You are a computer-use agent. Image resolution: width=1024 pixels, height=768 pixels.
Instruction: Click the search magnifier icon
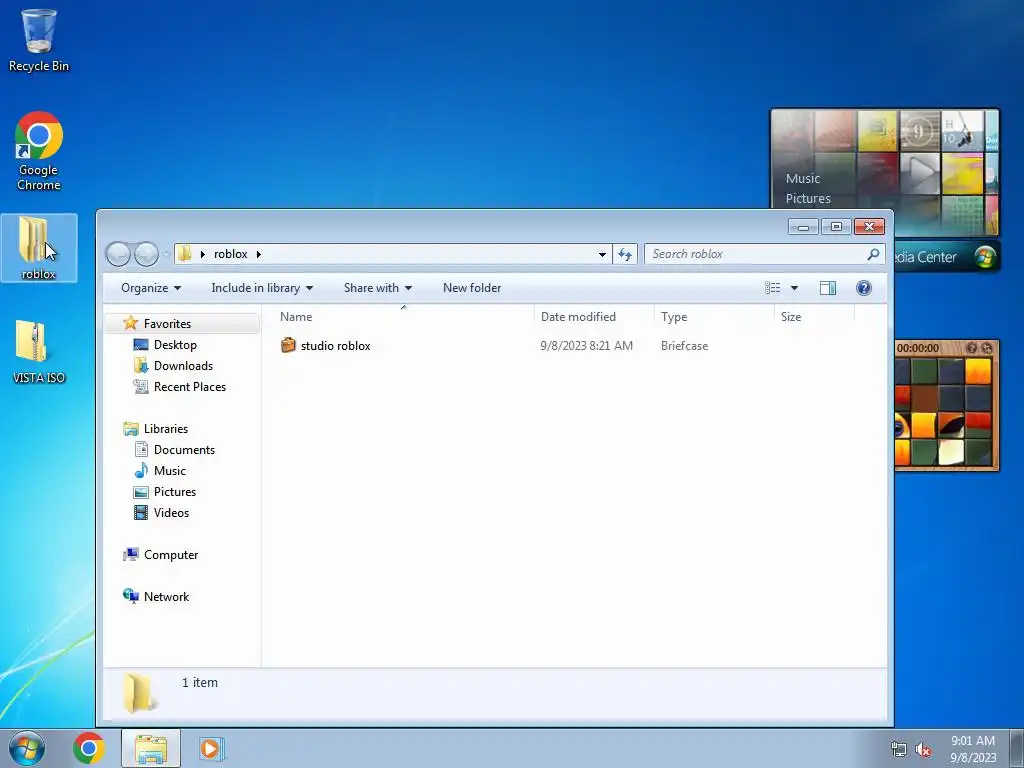point(872,254)
